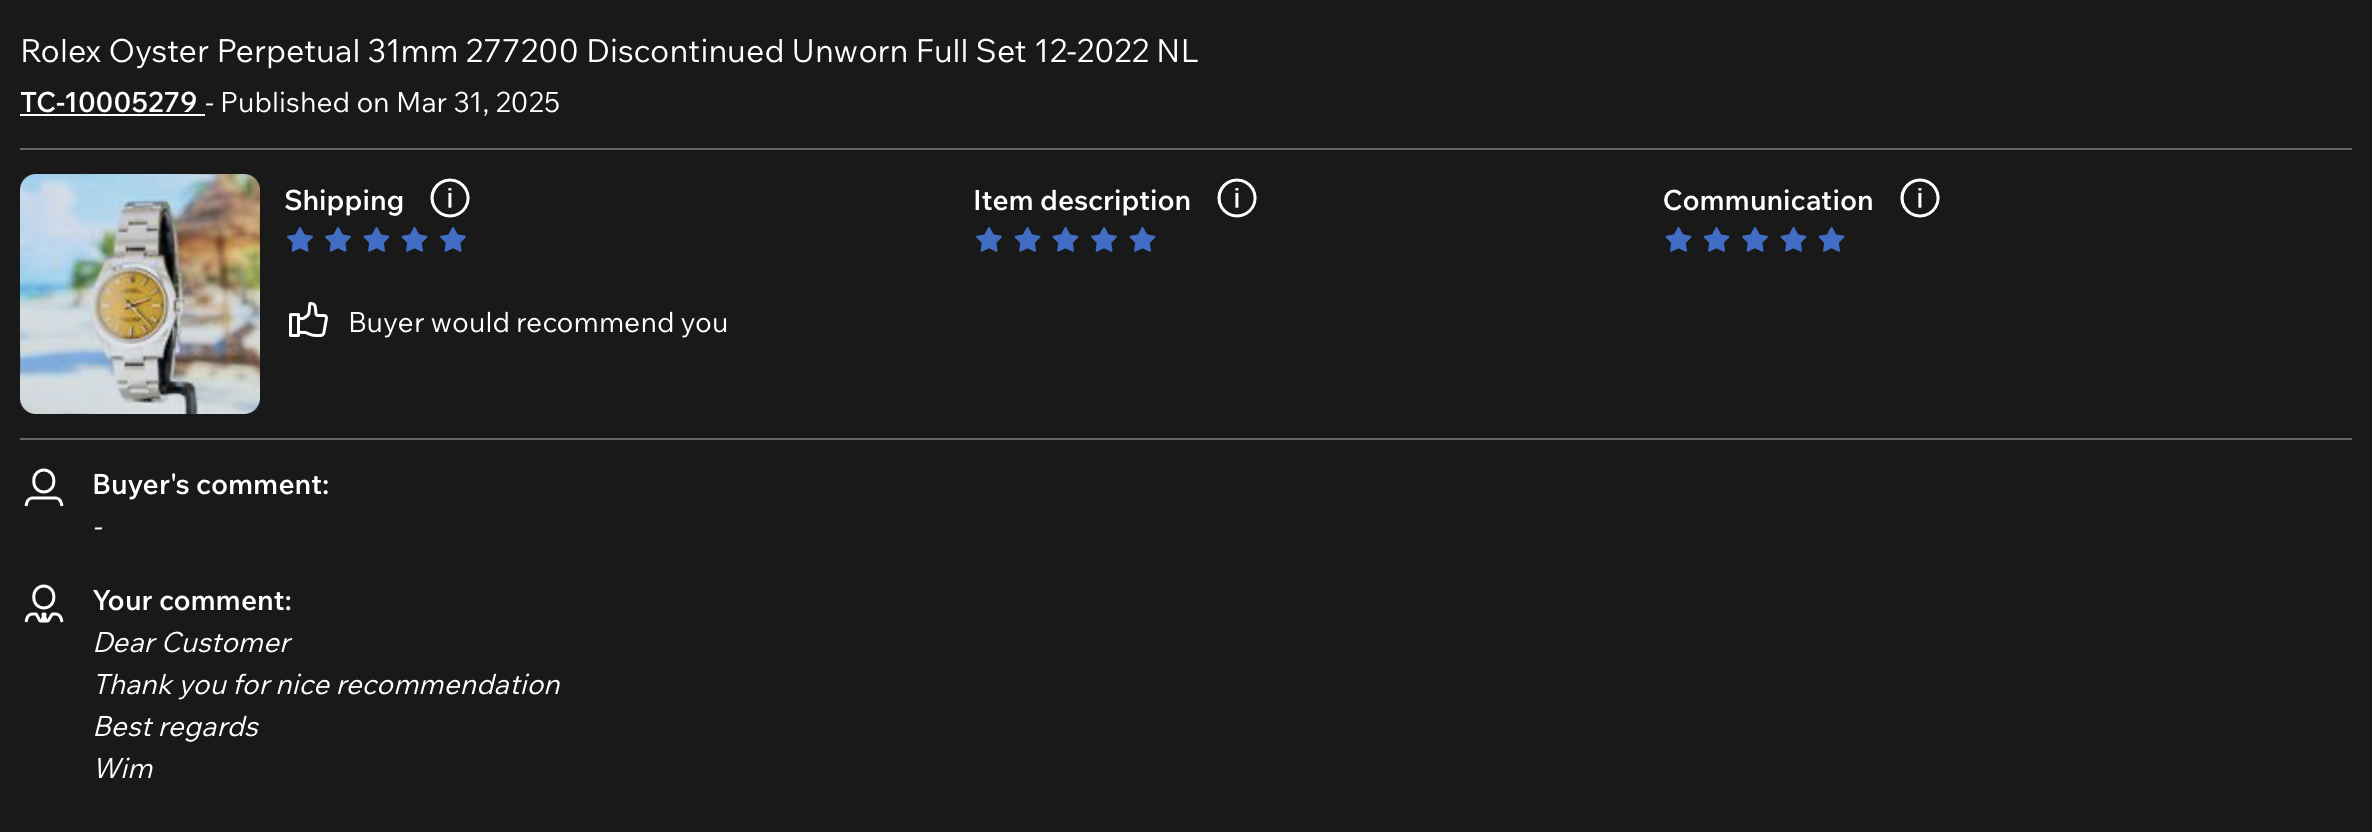2372x832 pixels.
Task: Click the Buyer would recommend you text
Action: pos(538,322)
